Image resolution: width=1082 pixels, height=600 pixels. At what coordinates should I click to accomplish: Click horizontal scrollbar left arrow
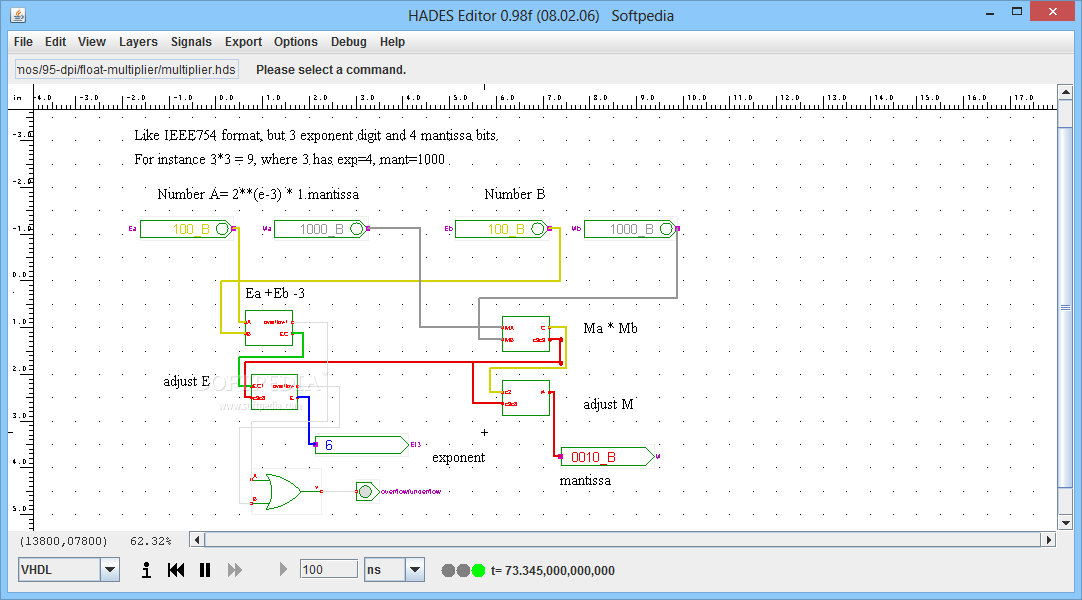197,540
